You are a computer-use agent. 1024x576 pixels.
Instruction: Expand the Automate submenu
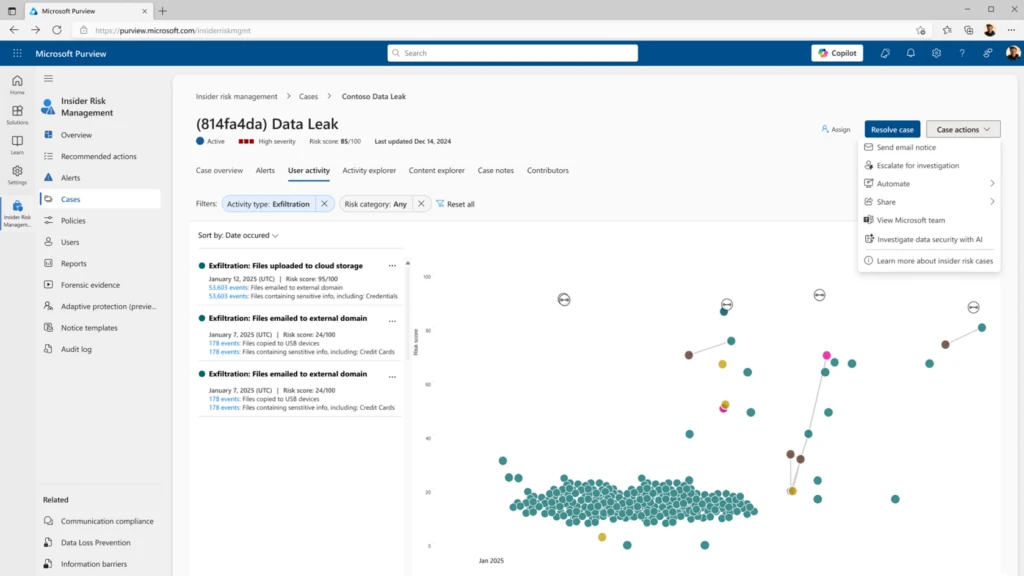point(929,184)
